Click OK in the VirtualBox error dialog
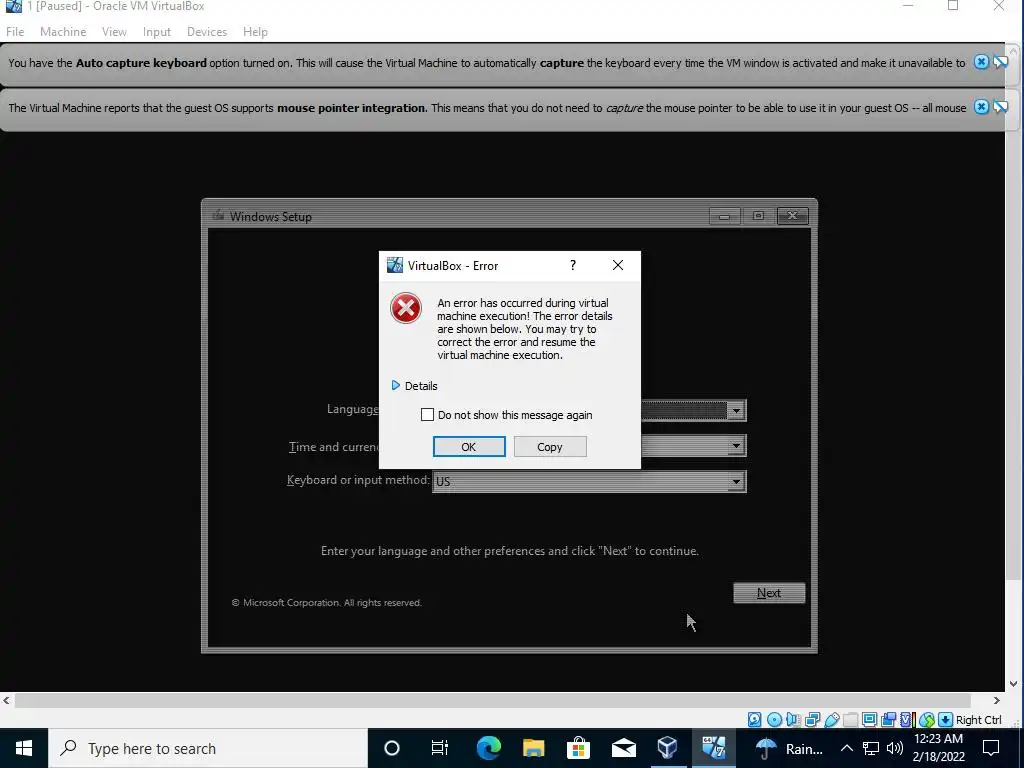This screenshot has width=1024, height=768. tap(469, 447)
